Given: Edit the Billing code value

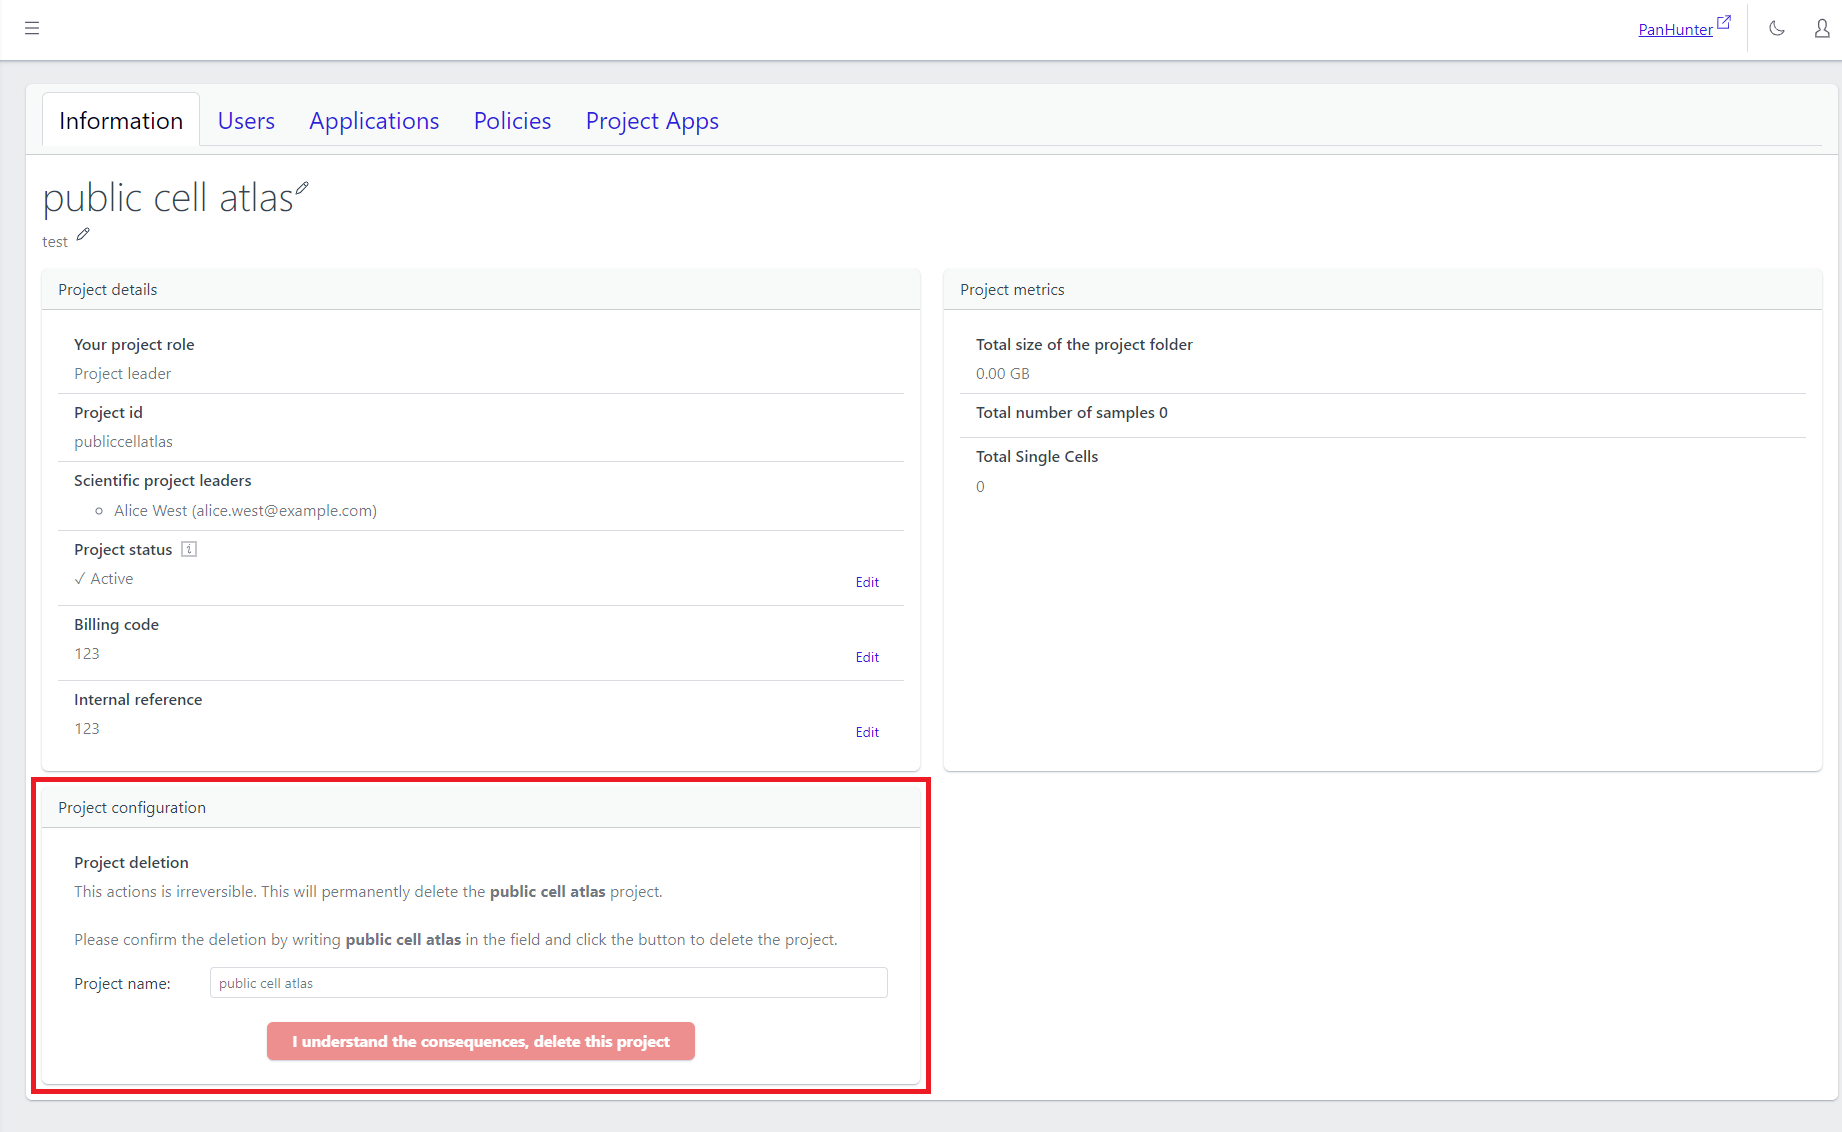Looking at the screenshot, I should [x=866, y=657].
